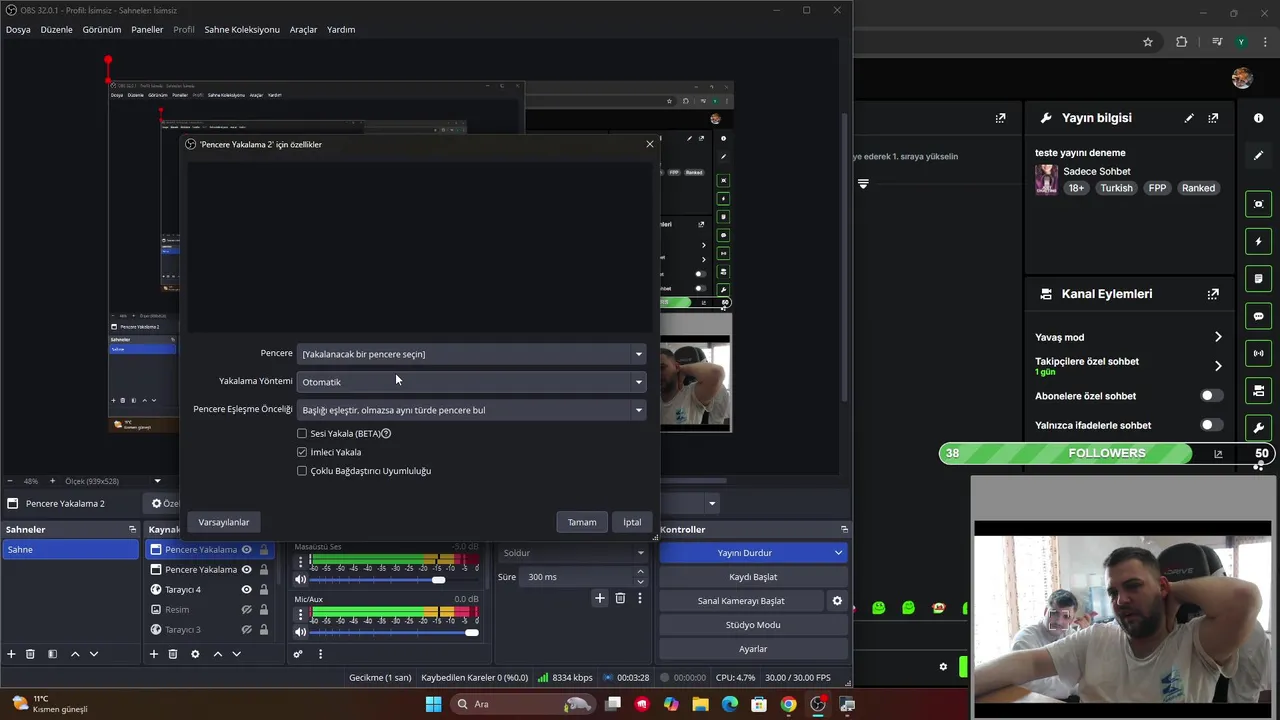The width and height of the screenshot is (1280, 720).
Task: Expand the 'Takipçilere özel sohbet' chevron
Action: 1218,366
